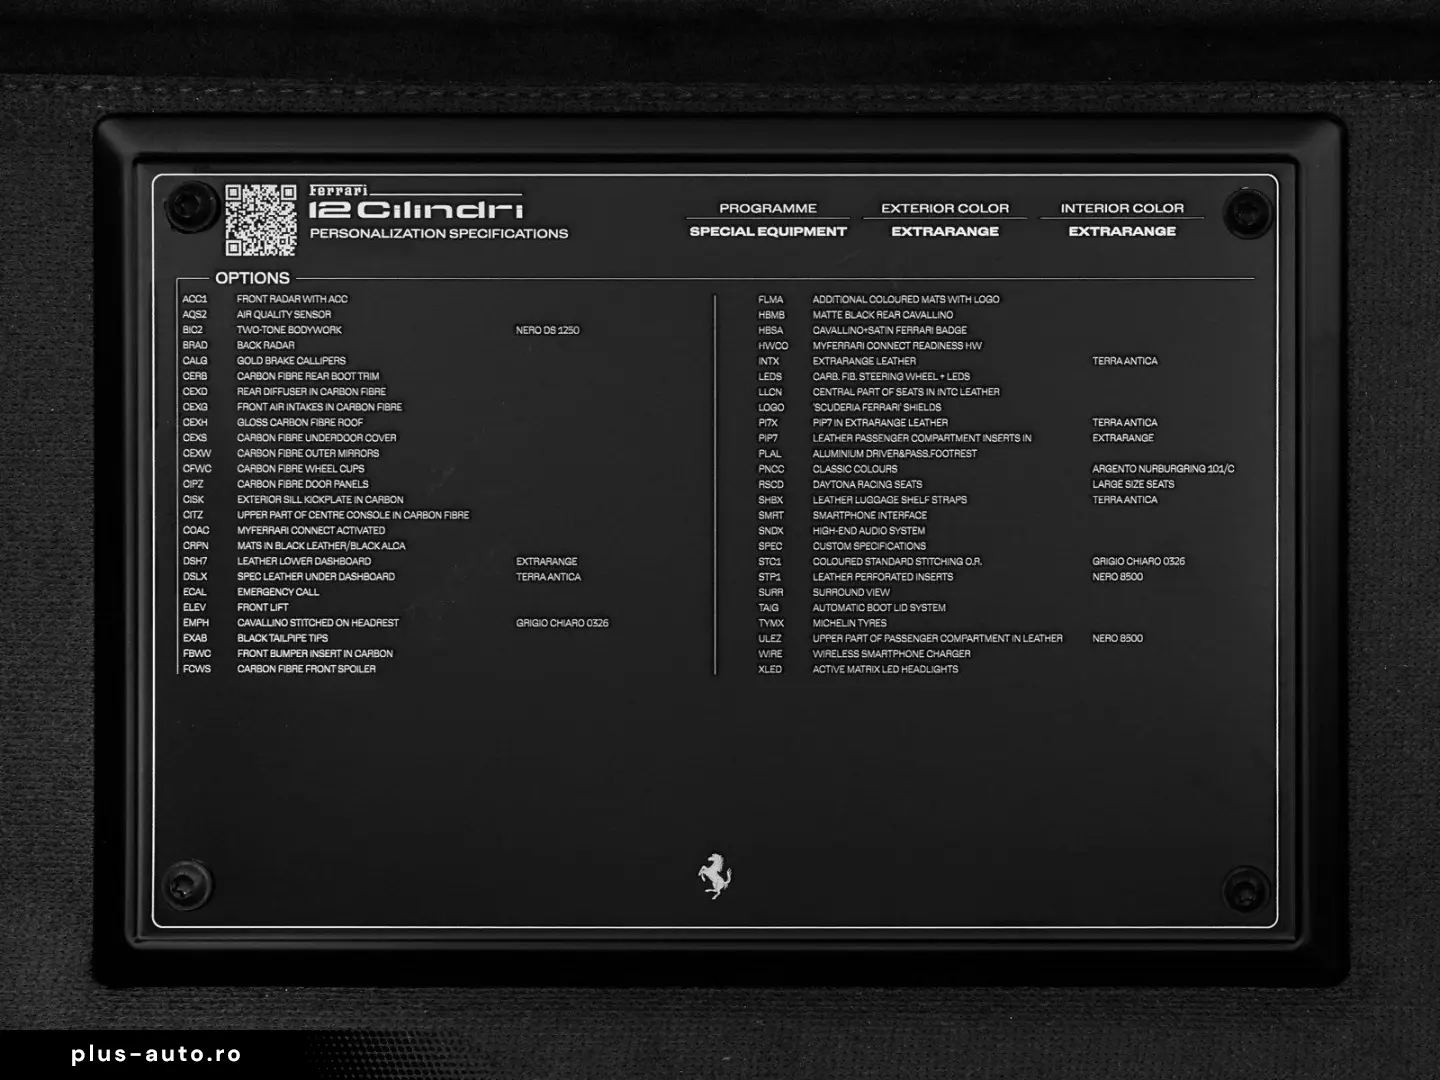Click the QR code on the plaque
Screen dimensions: 1440x1080
[261, 220]
